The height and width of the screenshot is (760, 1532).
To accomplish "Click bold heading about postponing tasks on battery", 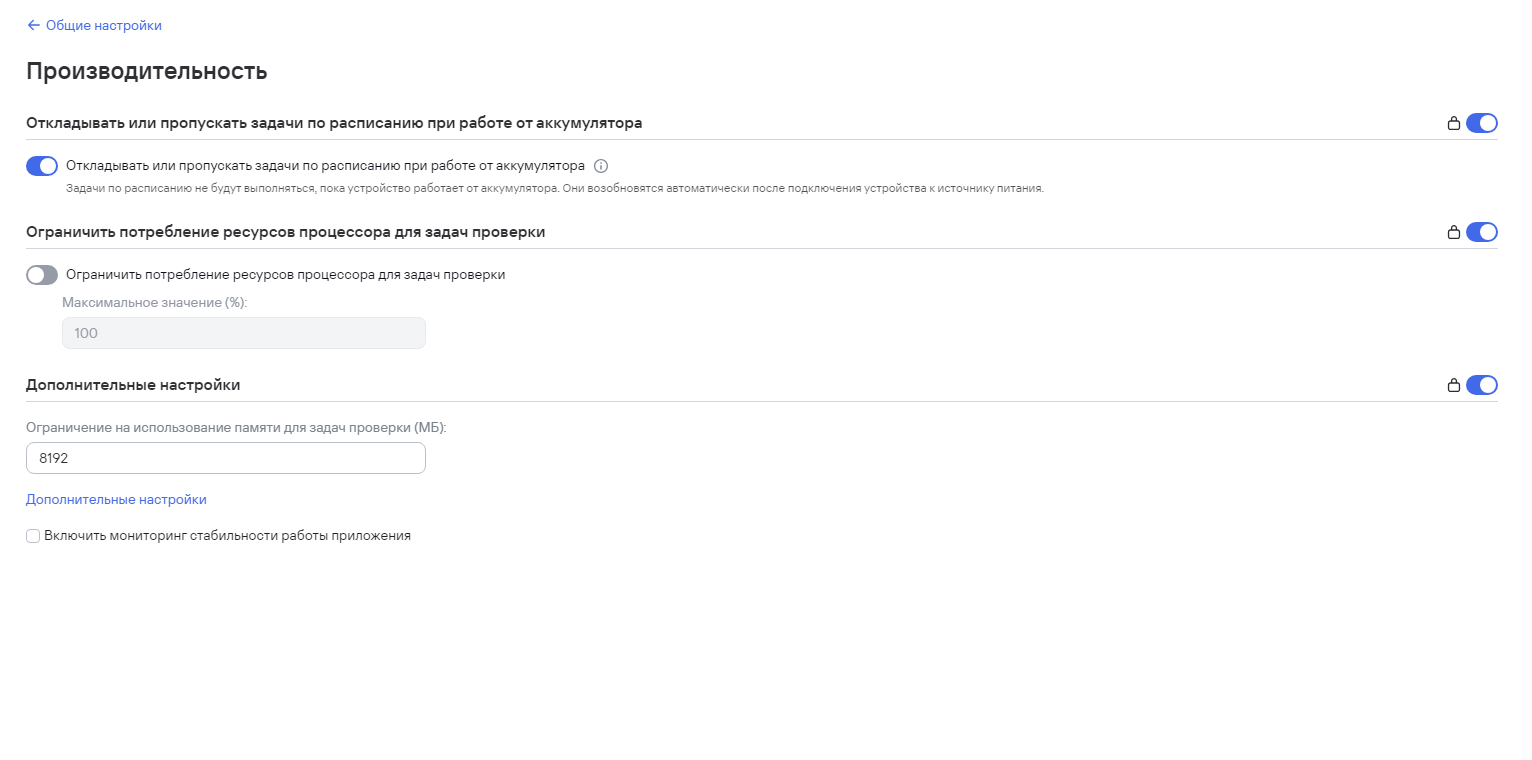I will click(x=334, y=123).
